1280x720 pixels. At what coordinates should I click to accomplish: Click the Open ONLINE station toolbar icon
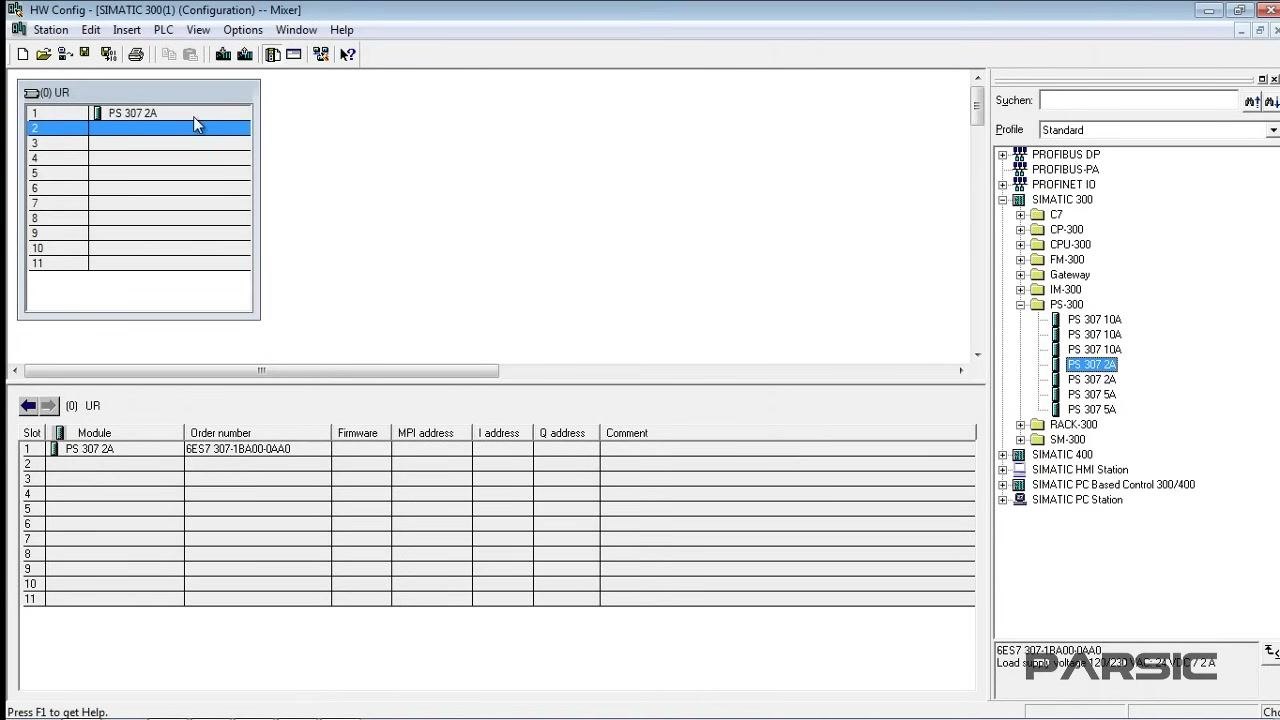[x=65, y=55]
